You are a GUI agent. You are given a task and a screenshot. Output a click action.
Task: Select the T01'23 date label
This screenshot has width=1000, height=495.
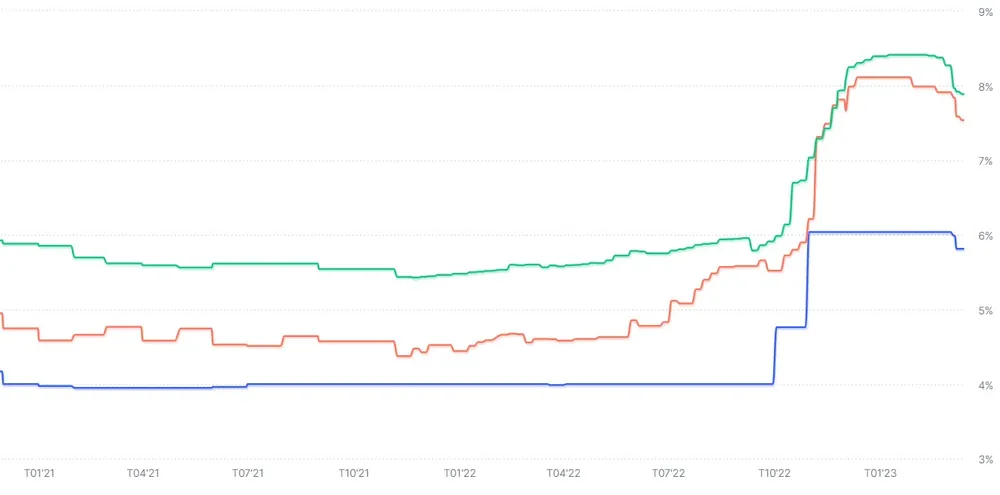(879, 472)
